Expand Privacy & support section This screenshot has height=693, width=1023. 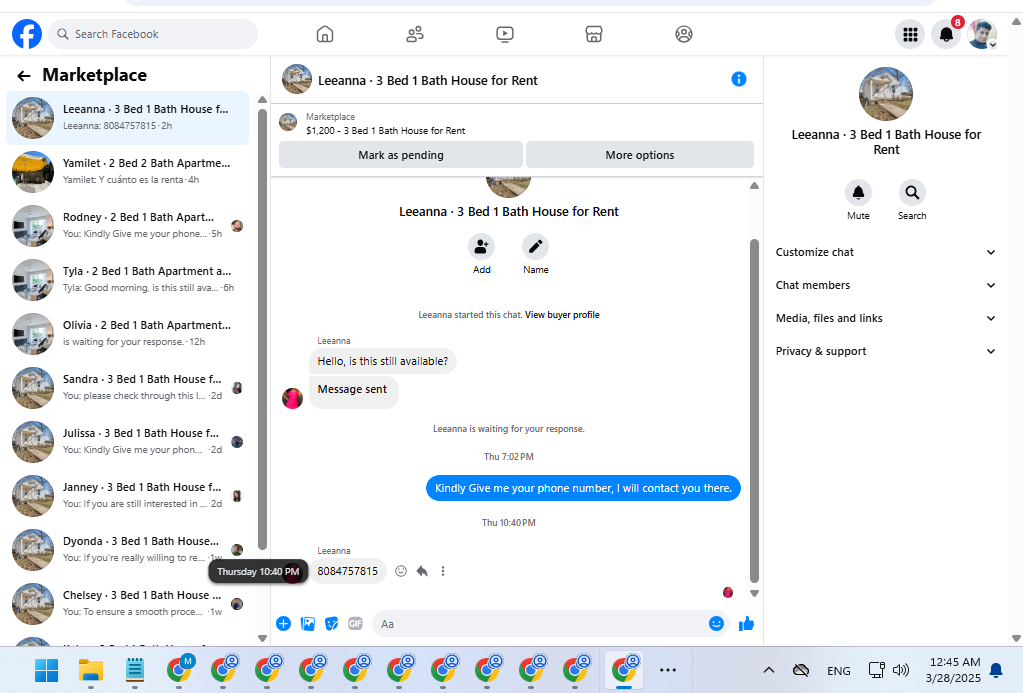pyautogui.click(x=885, y=351)
